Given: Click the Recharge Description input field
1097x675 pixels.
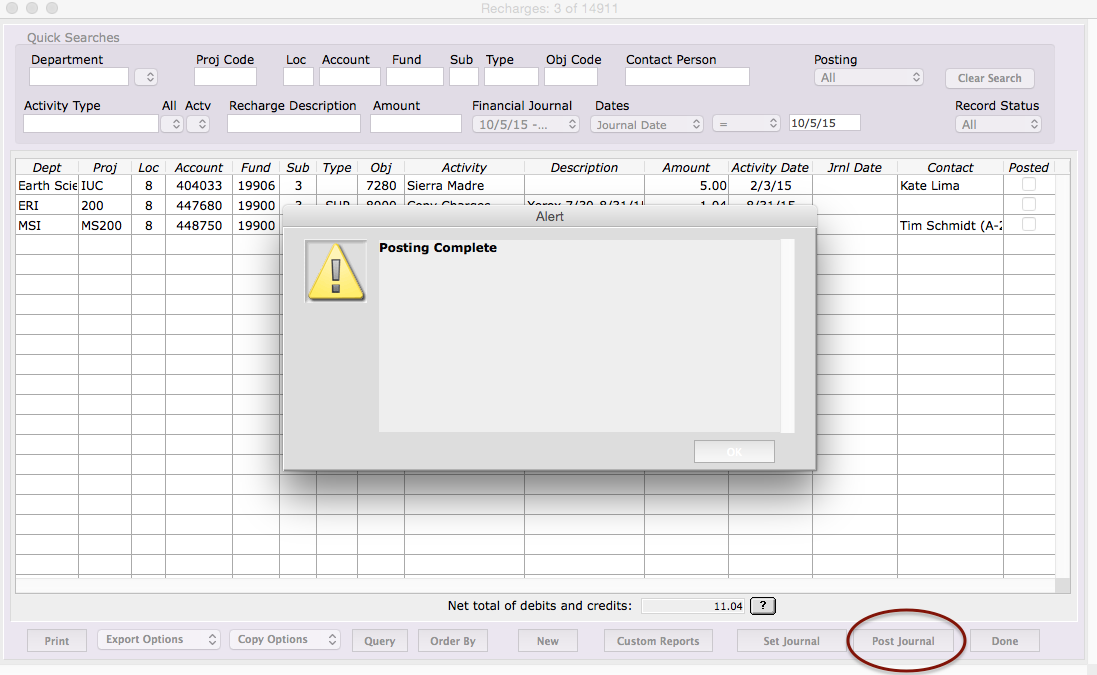Looking at the screenshot, I should tap(293, 124).
